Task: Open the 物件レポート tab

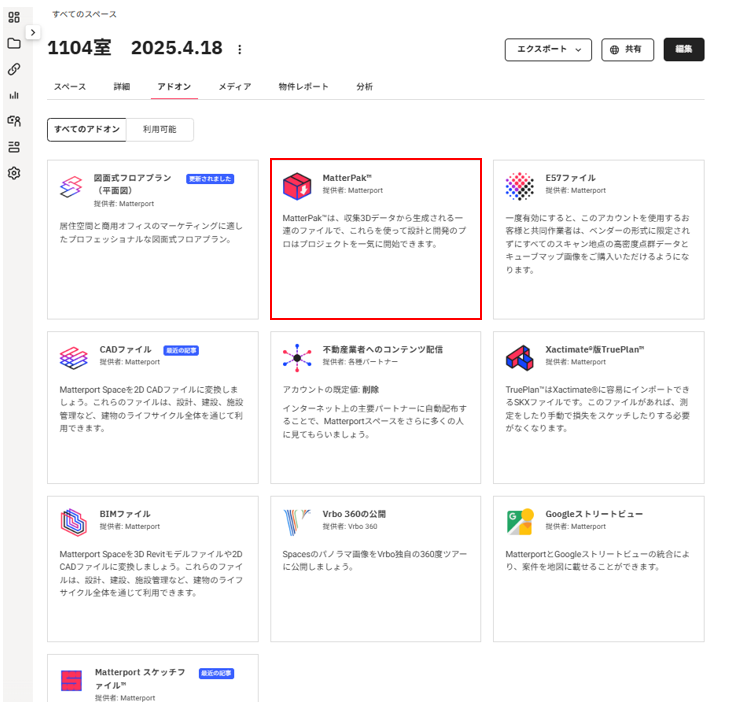Action: (303, 87)
